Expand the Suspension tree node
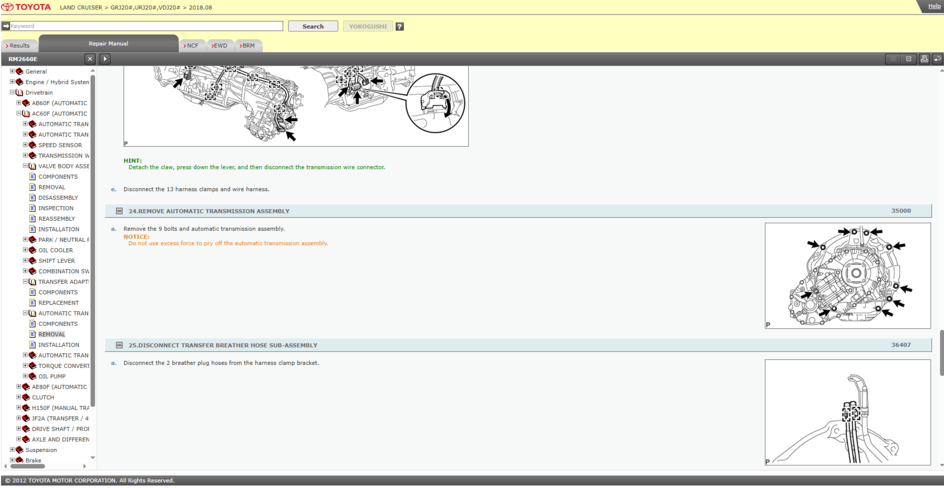 pyautogui.click(x=13, y=450)
